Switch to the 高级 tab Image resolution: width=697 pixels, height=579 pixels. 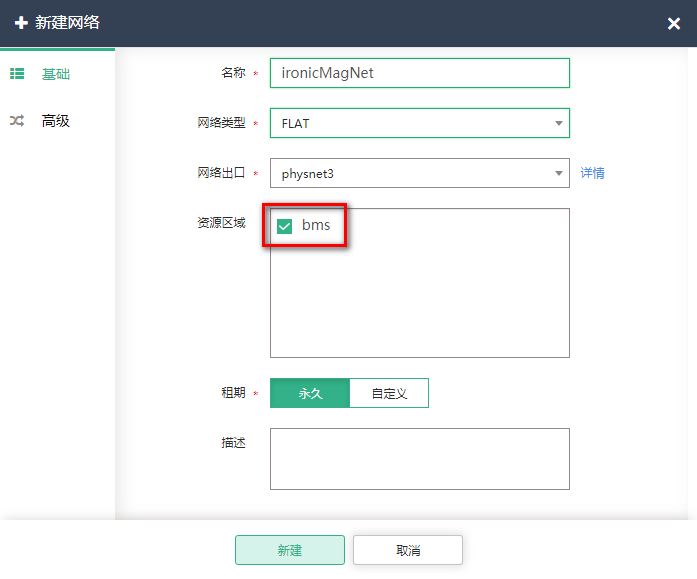tap(56, 120)
